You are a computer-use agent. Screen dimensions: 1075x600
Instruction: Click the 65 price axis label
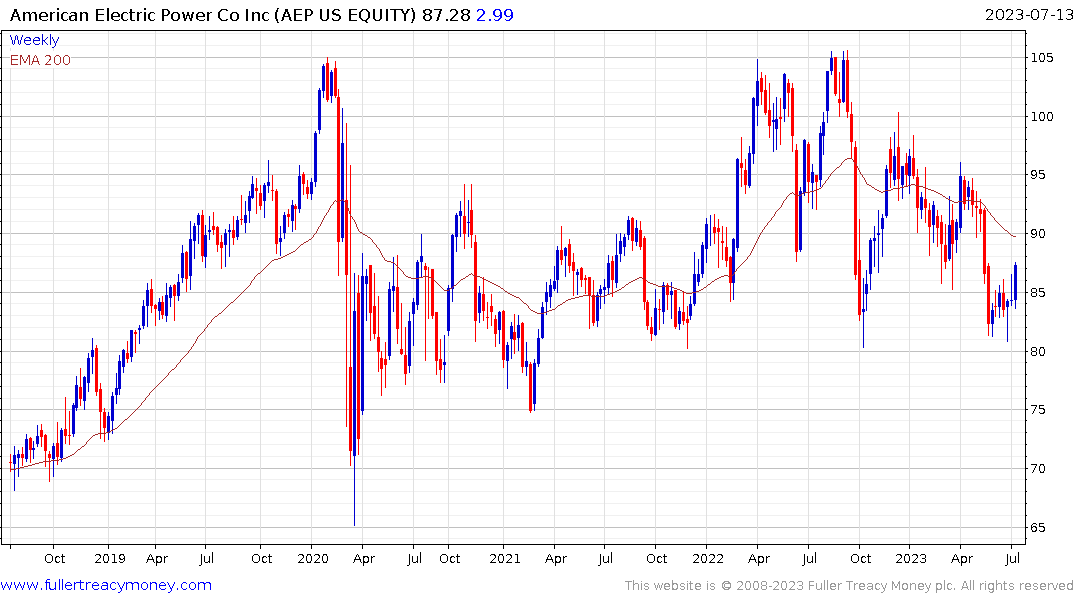click(x=1038, y=528)
